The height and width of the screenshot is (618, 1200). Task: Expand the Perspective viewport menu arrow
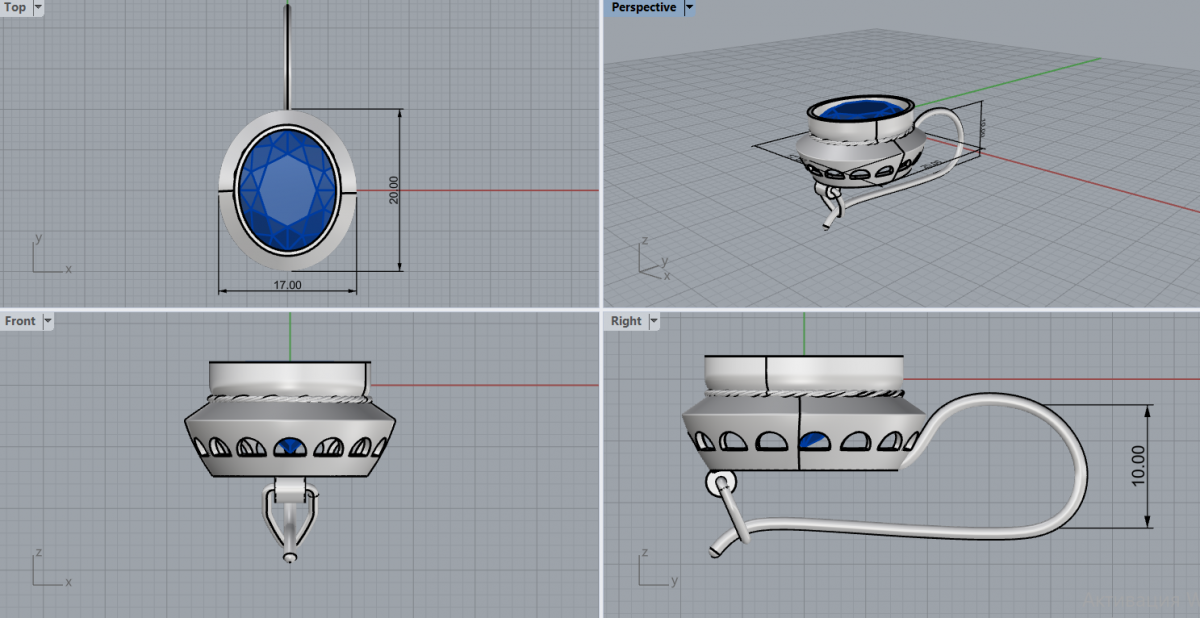689,8
